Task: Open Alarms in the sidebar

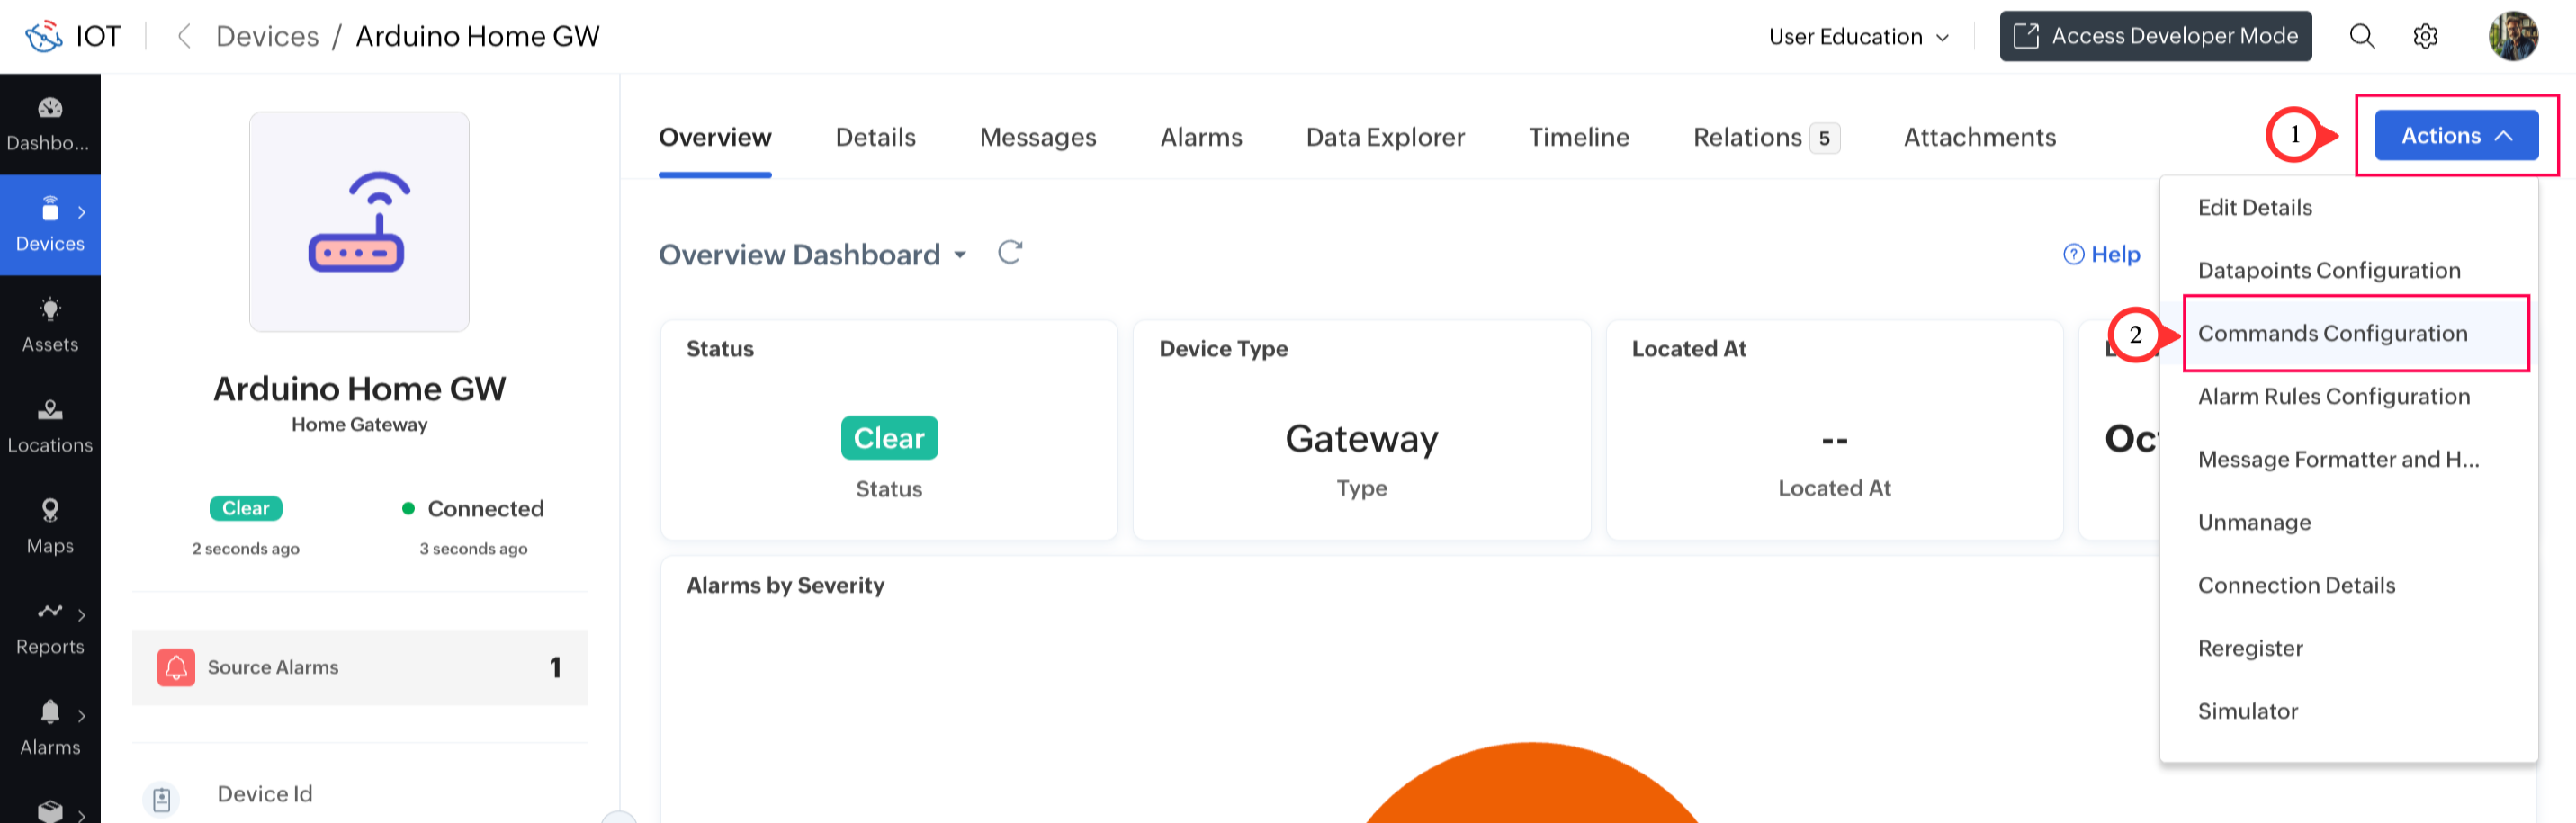Action: click(50, 729)
